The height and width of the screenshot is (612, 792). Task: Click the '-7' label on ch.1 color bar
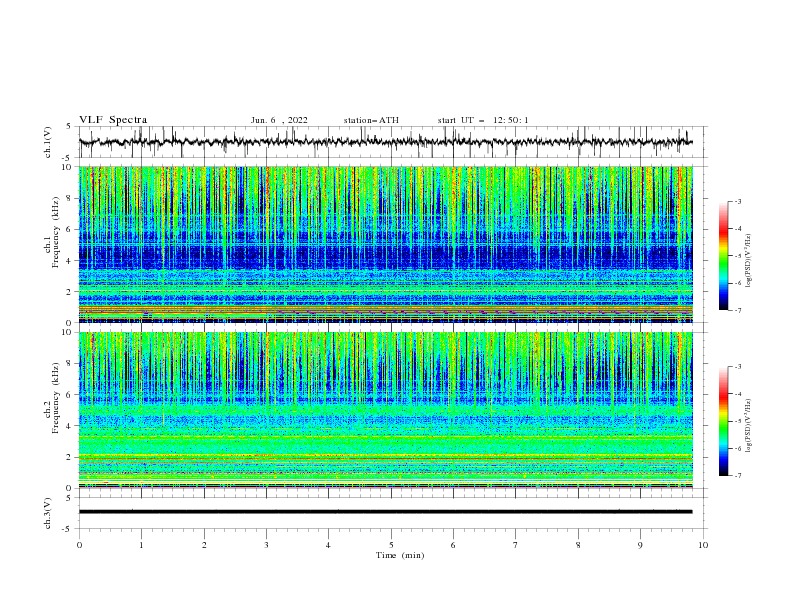pyautogui.click(x=737, y=310)
